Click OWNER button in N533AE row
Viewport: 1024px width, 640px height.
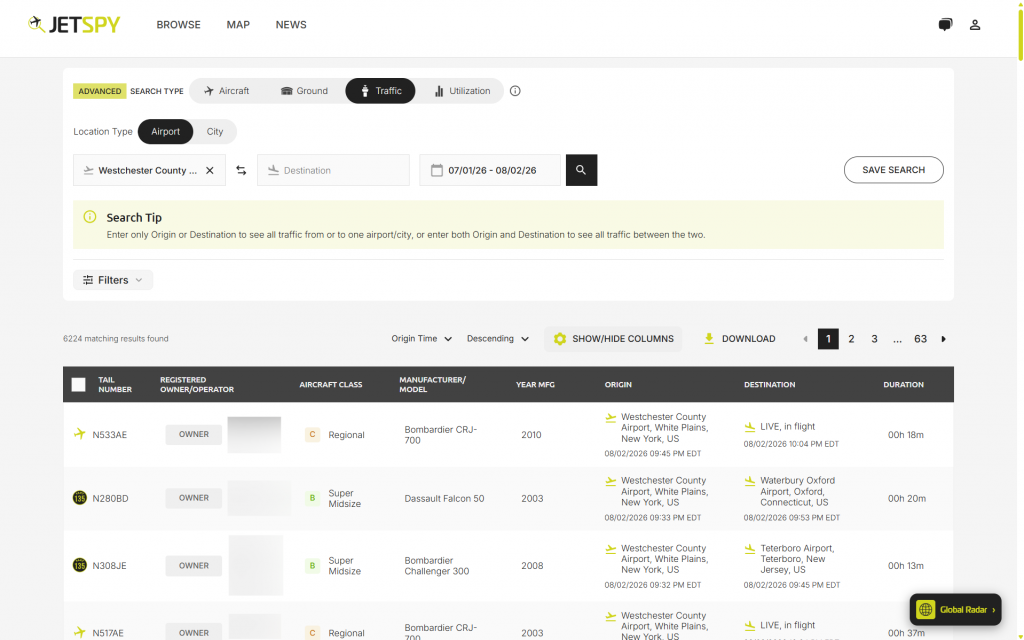193,434
